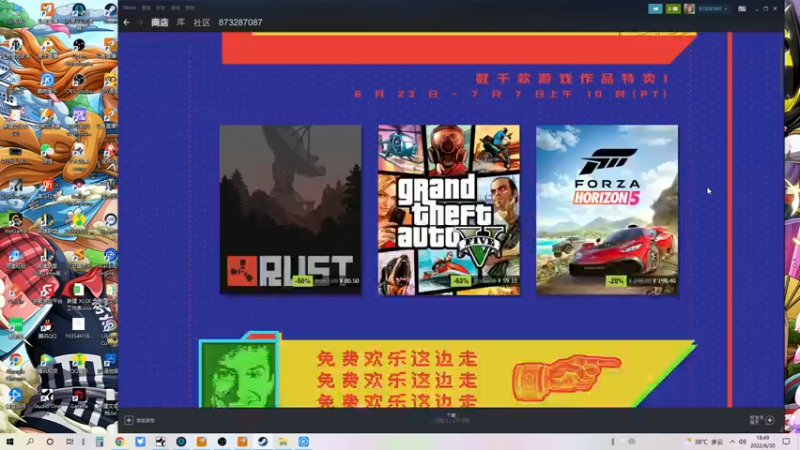Open the Steam menu in title bar
This screenshot has width=800, height=450.
(x=130, y=8)
